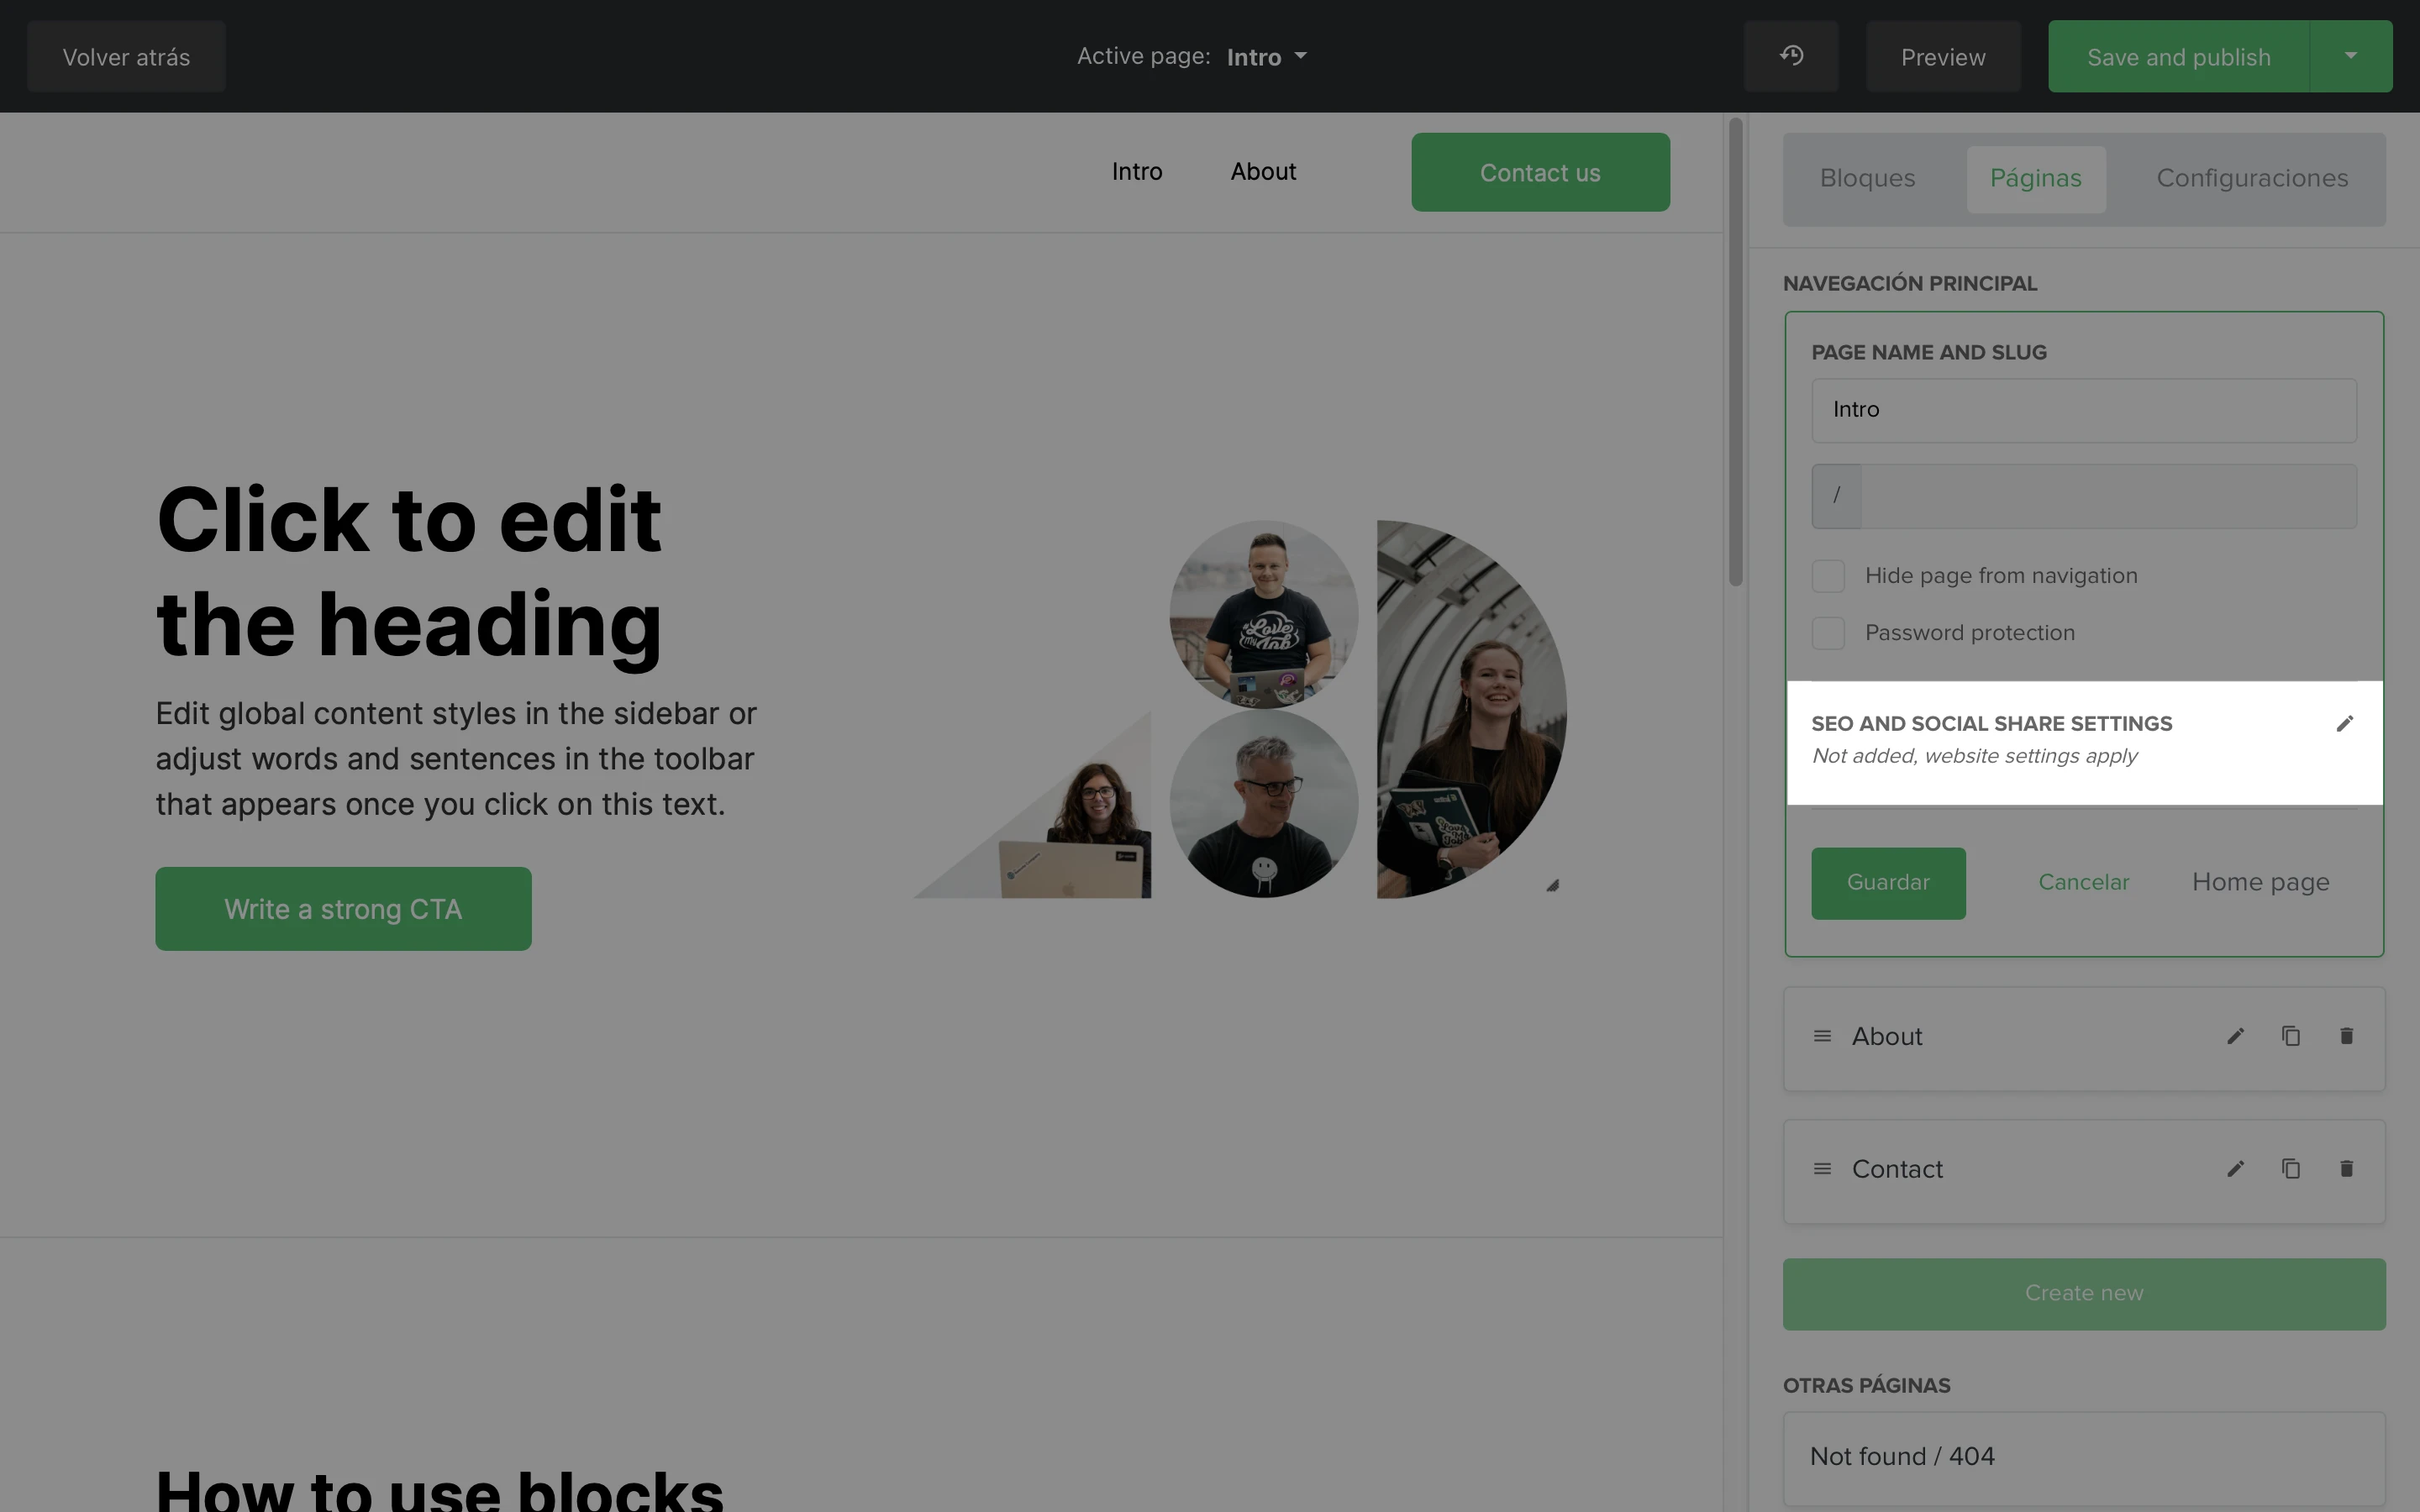The image size is (2420, 1512).
Task: Cancel page editing with Cancelar
Action: [x=2083, y=883]
